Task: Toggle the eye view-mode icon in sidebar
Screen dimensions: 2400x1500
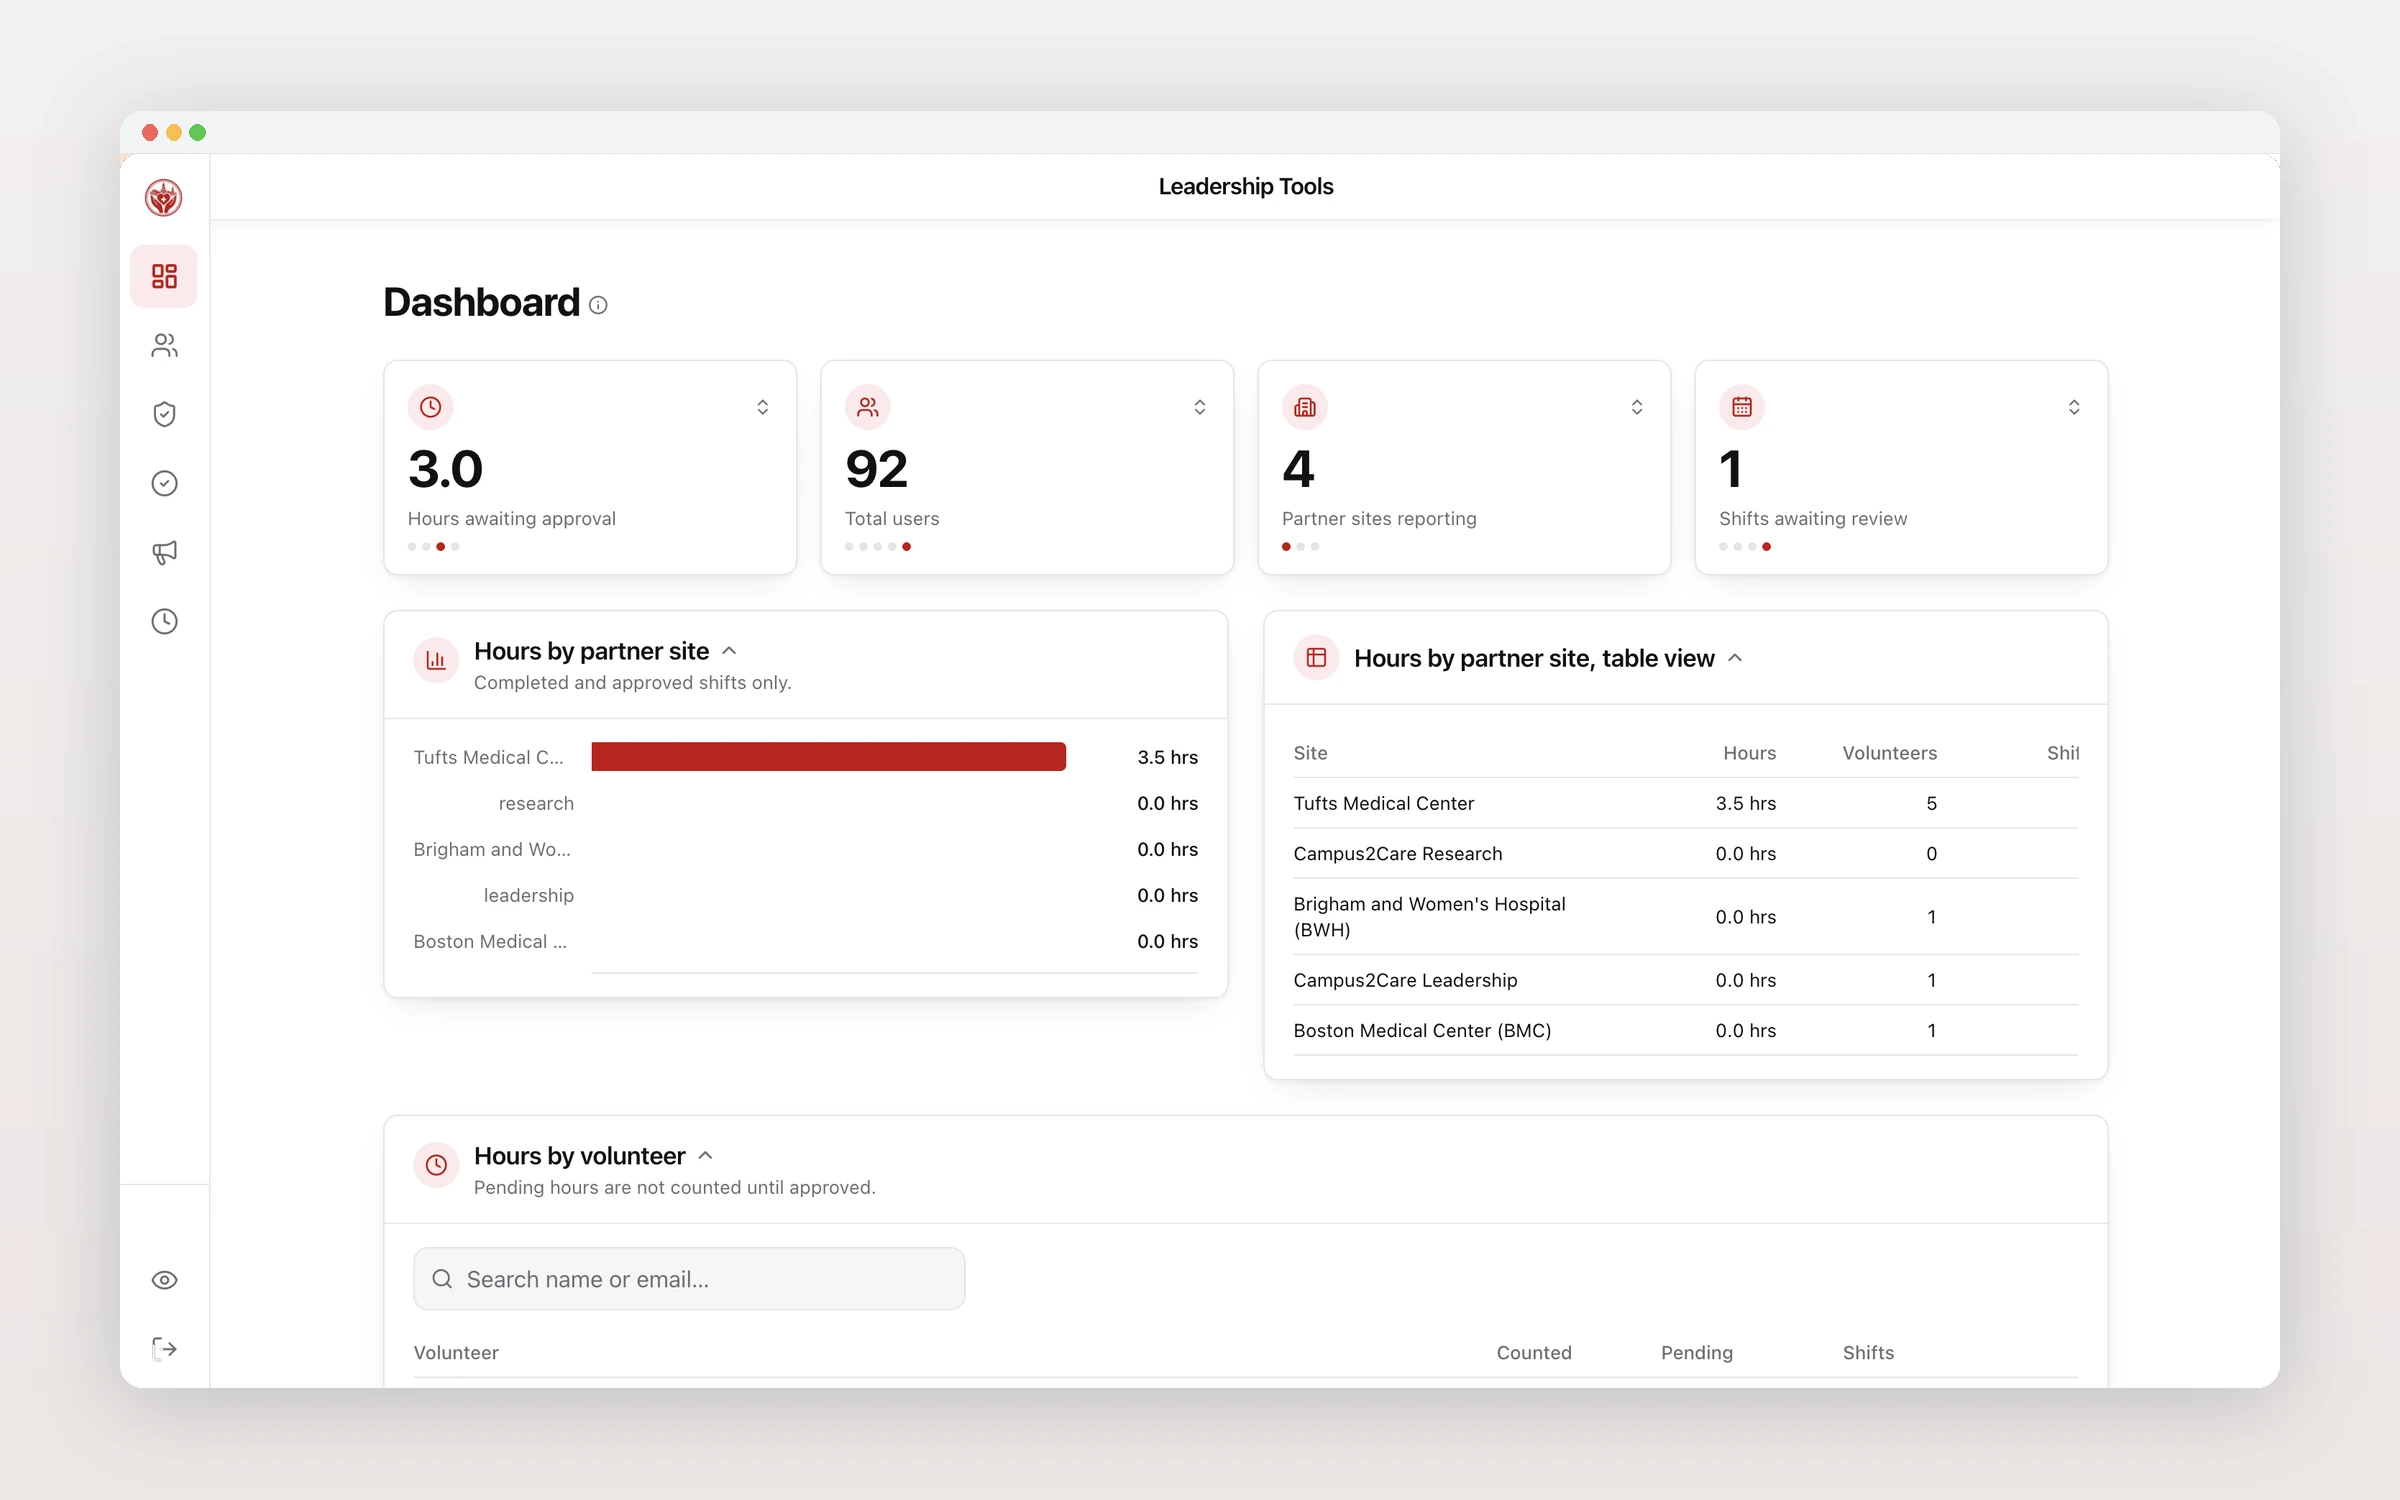Action: 164,1280
